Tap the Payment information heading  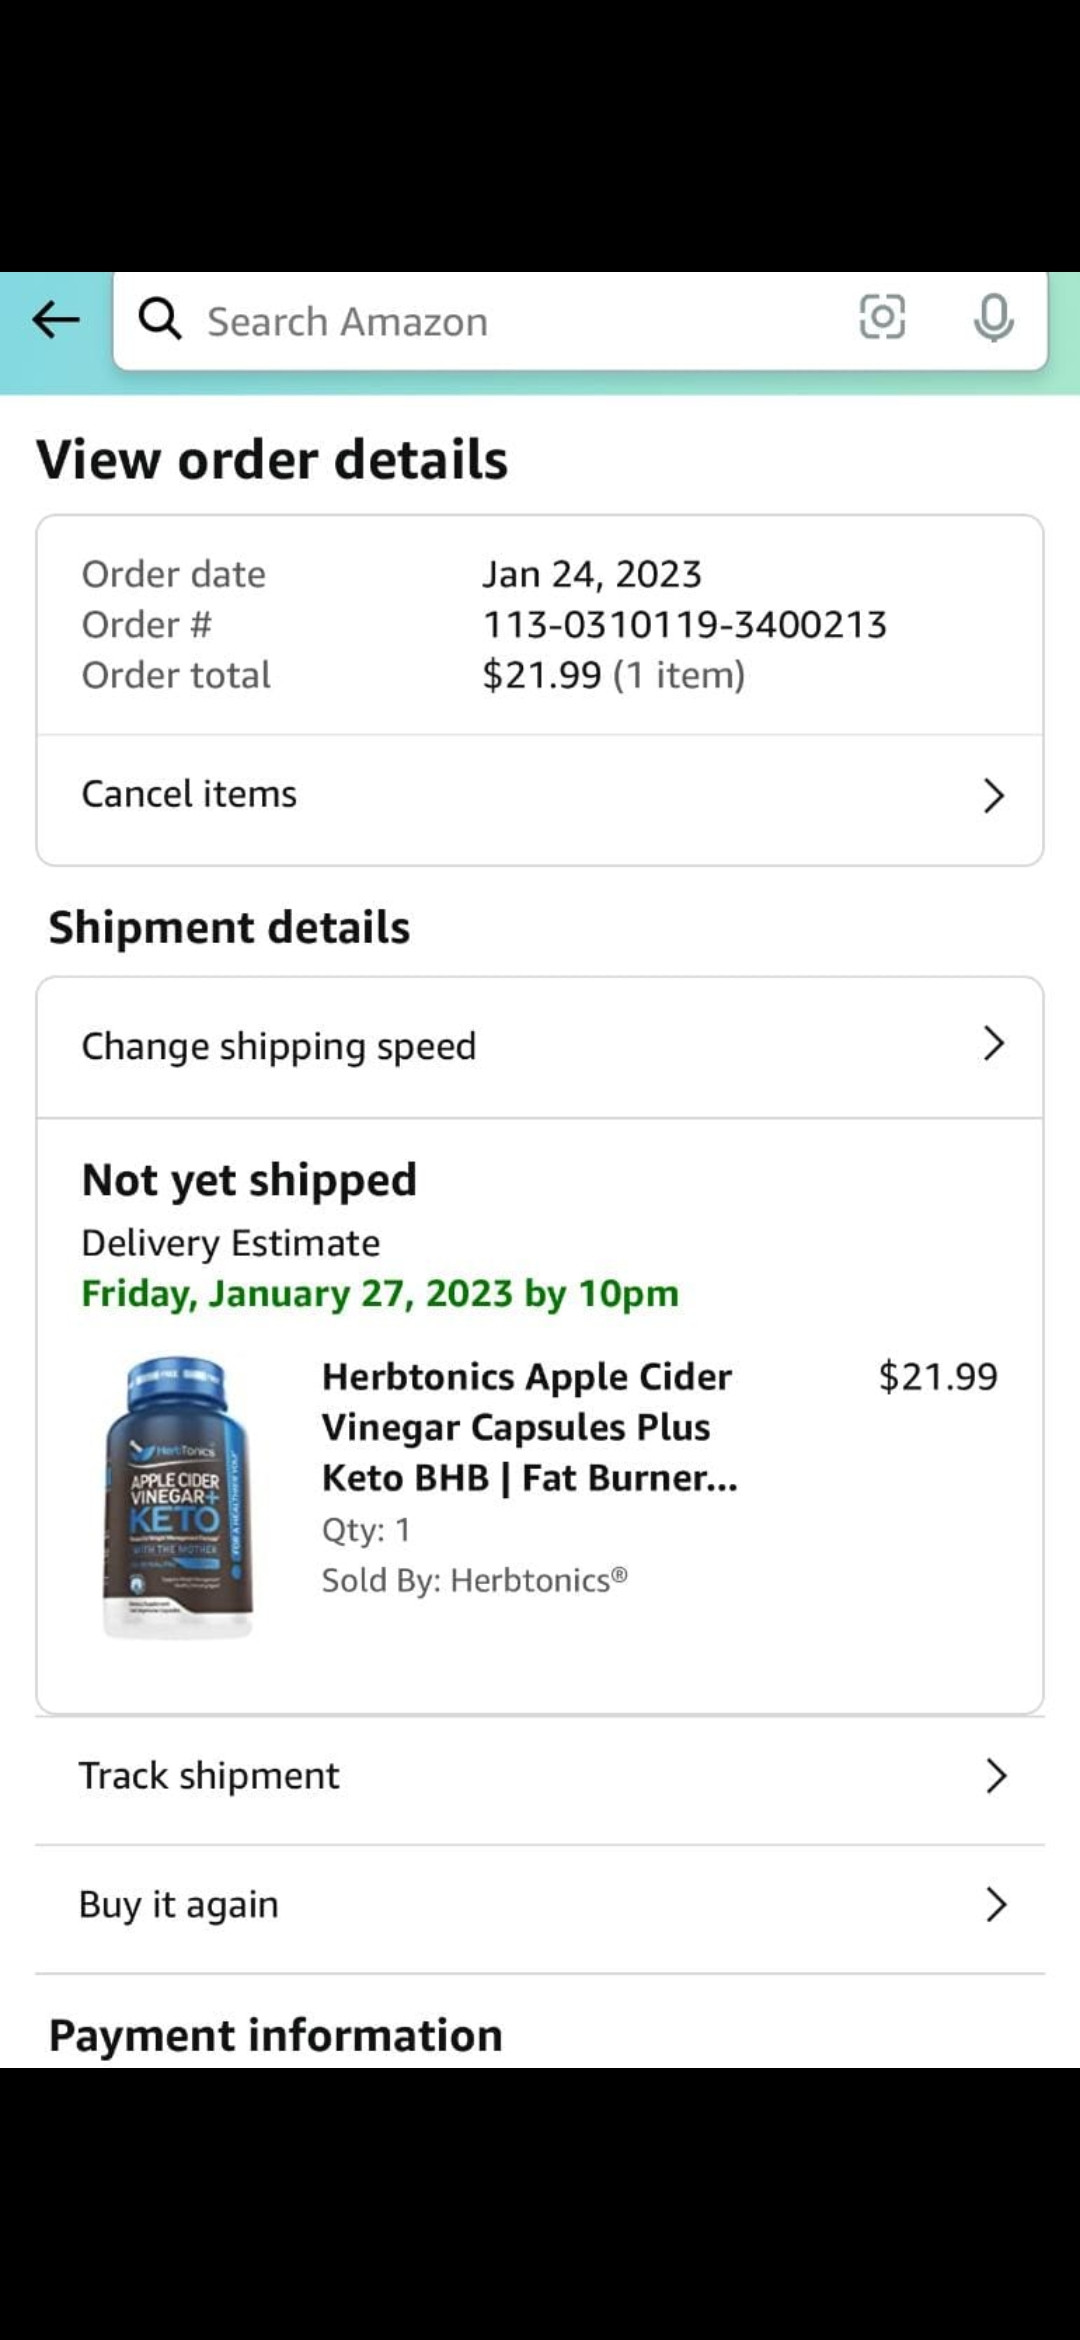click(276, 2035)
